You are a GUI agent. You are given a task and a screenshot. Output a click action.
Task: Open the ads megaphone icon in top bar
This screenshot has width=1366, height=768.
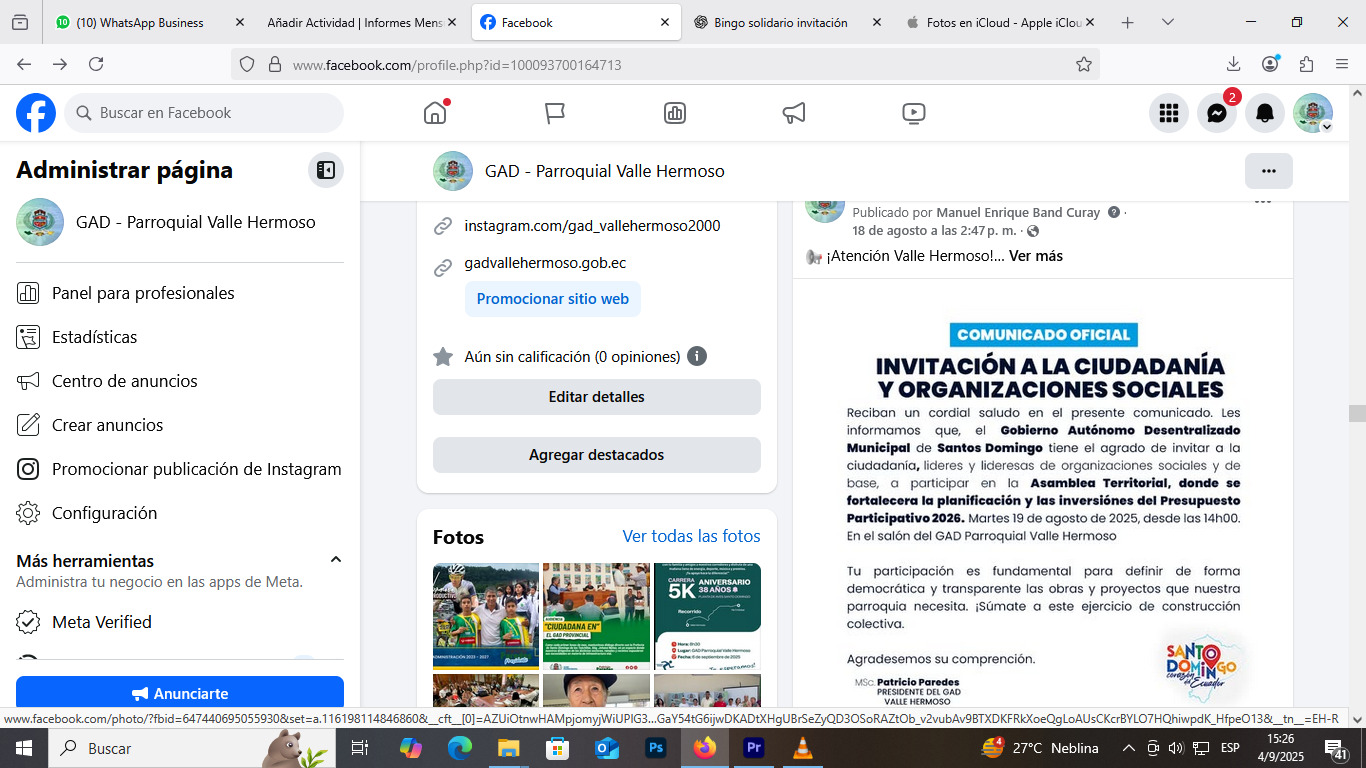pos(794,113)
